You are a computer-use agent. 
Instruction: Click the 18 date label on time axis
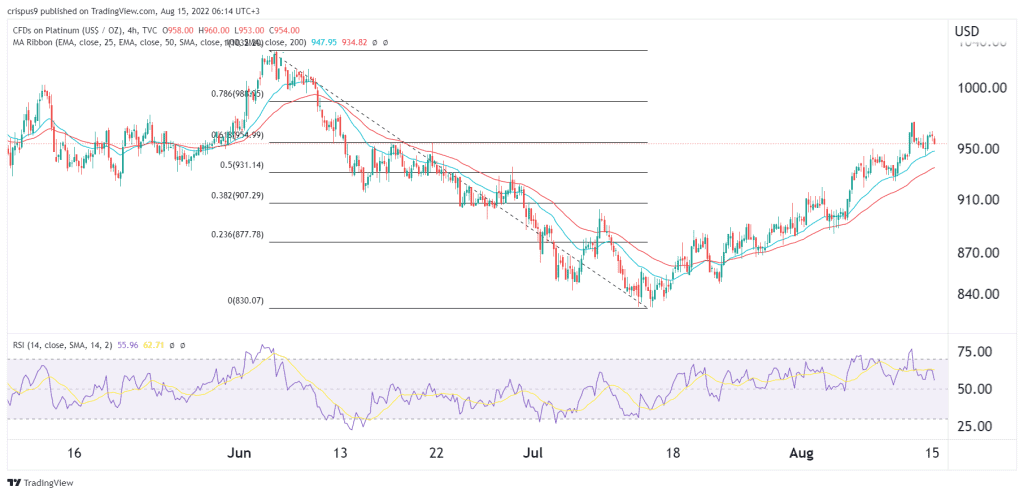click(674, 453)
